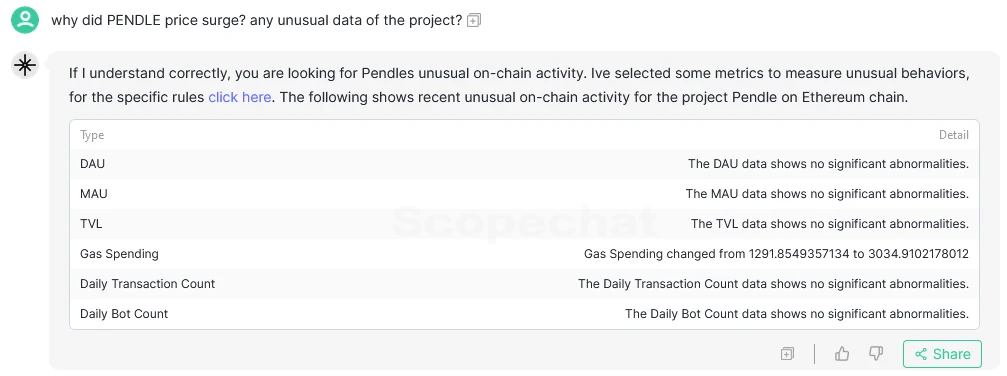Open the 'click here' rules link
This screenshot has width=1007, height=376.
point(240,98)
